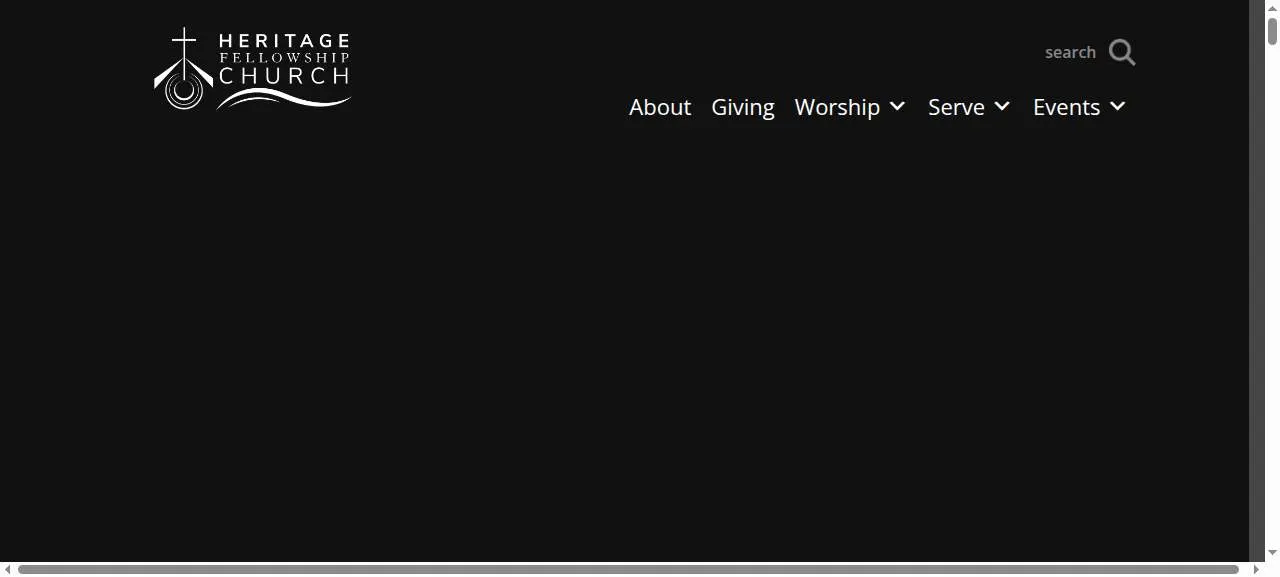Viewport: 1280px width, 577px height.
Task: Click the vertical scrollbar thumb
Action: click(x=1272, y=31)
